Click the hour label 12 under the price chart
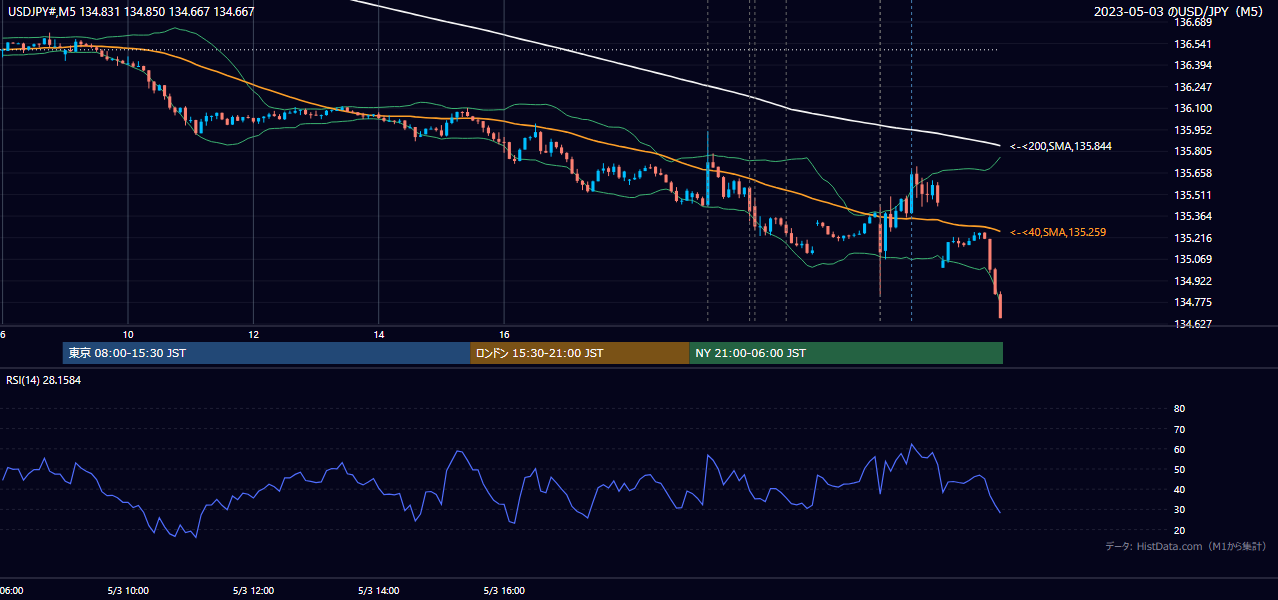Image resolution: width=1278 pixels, height=600 pixels. [x=253, y=334]
